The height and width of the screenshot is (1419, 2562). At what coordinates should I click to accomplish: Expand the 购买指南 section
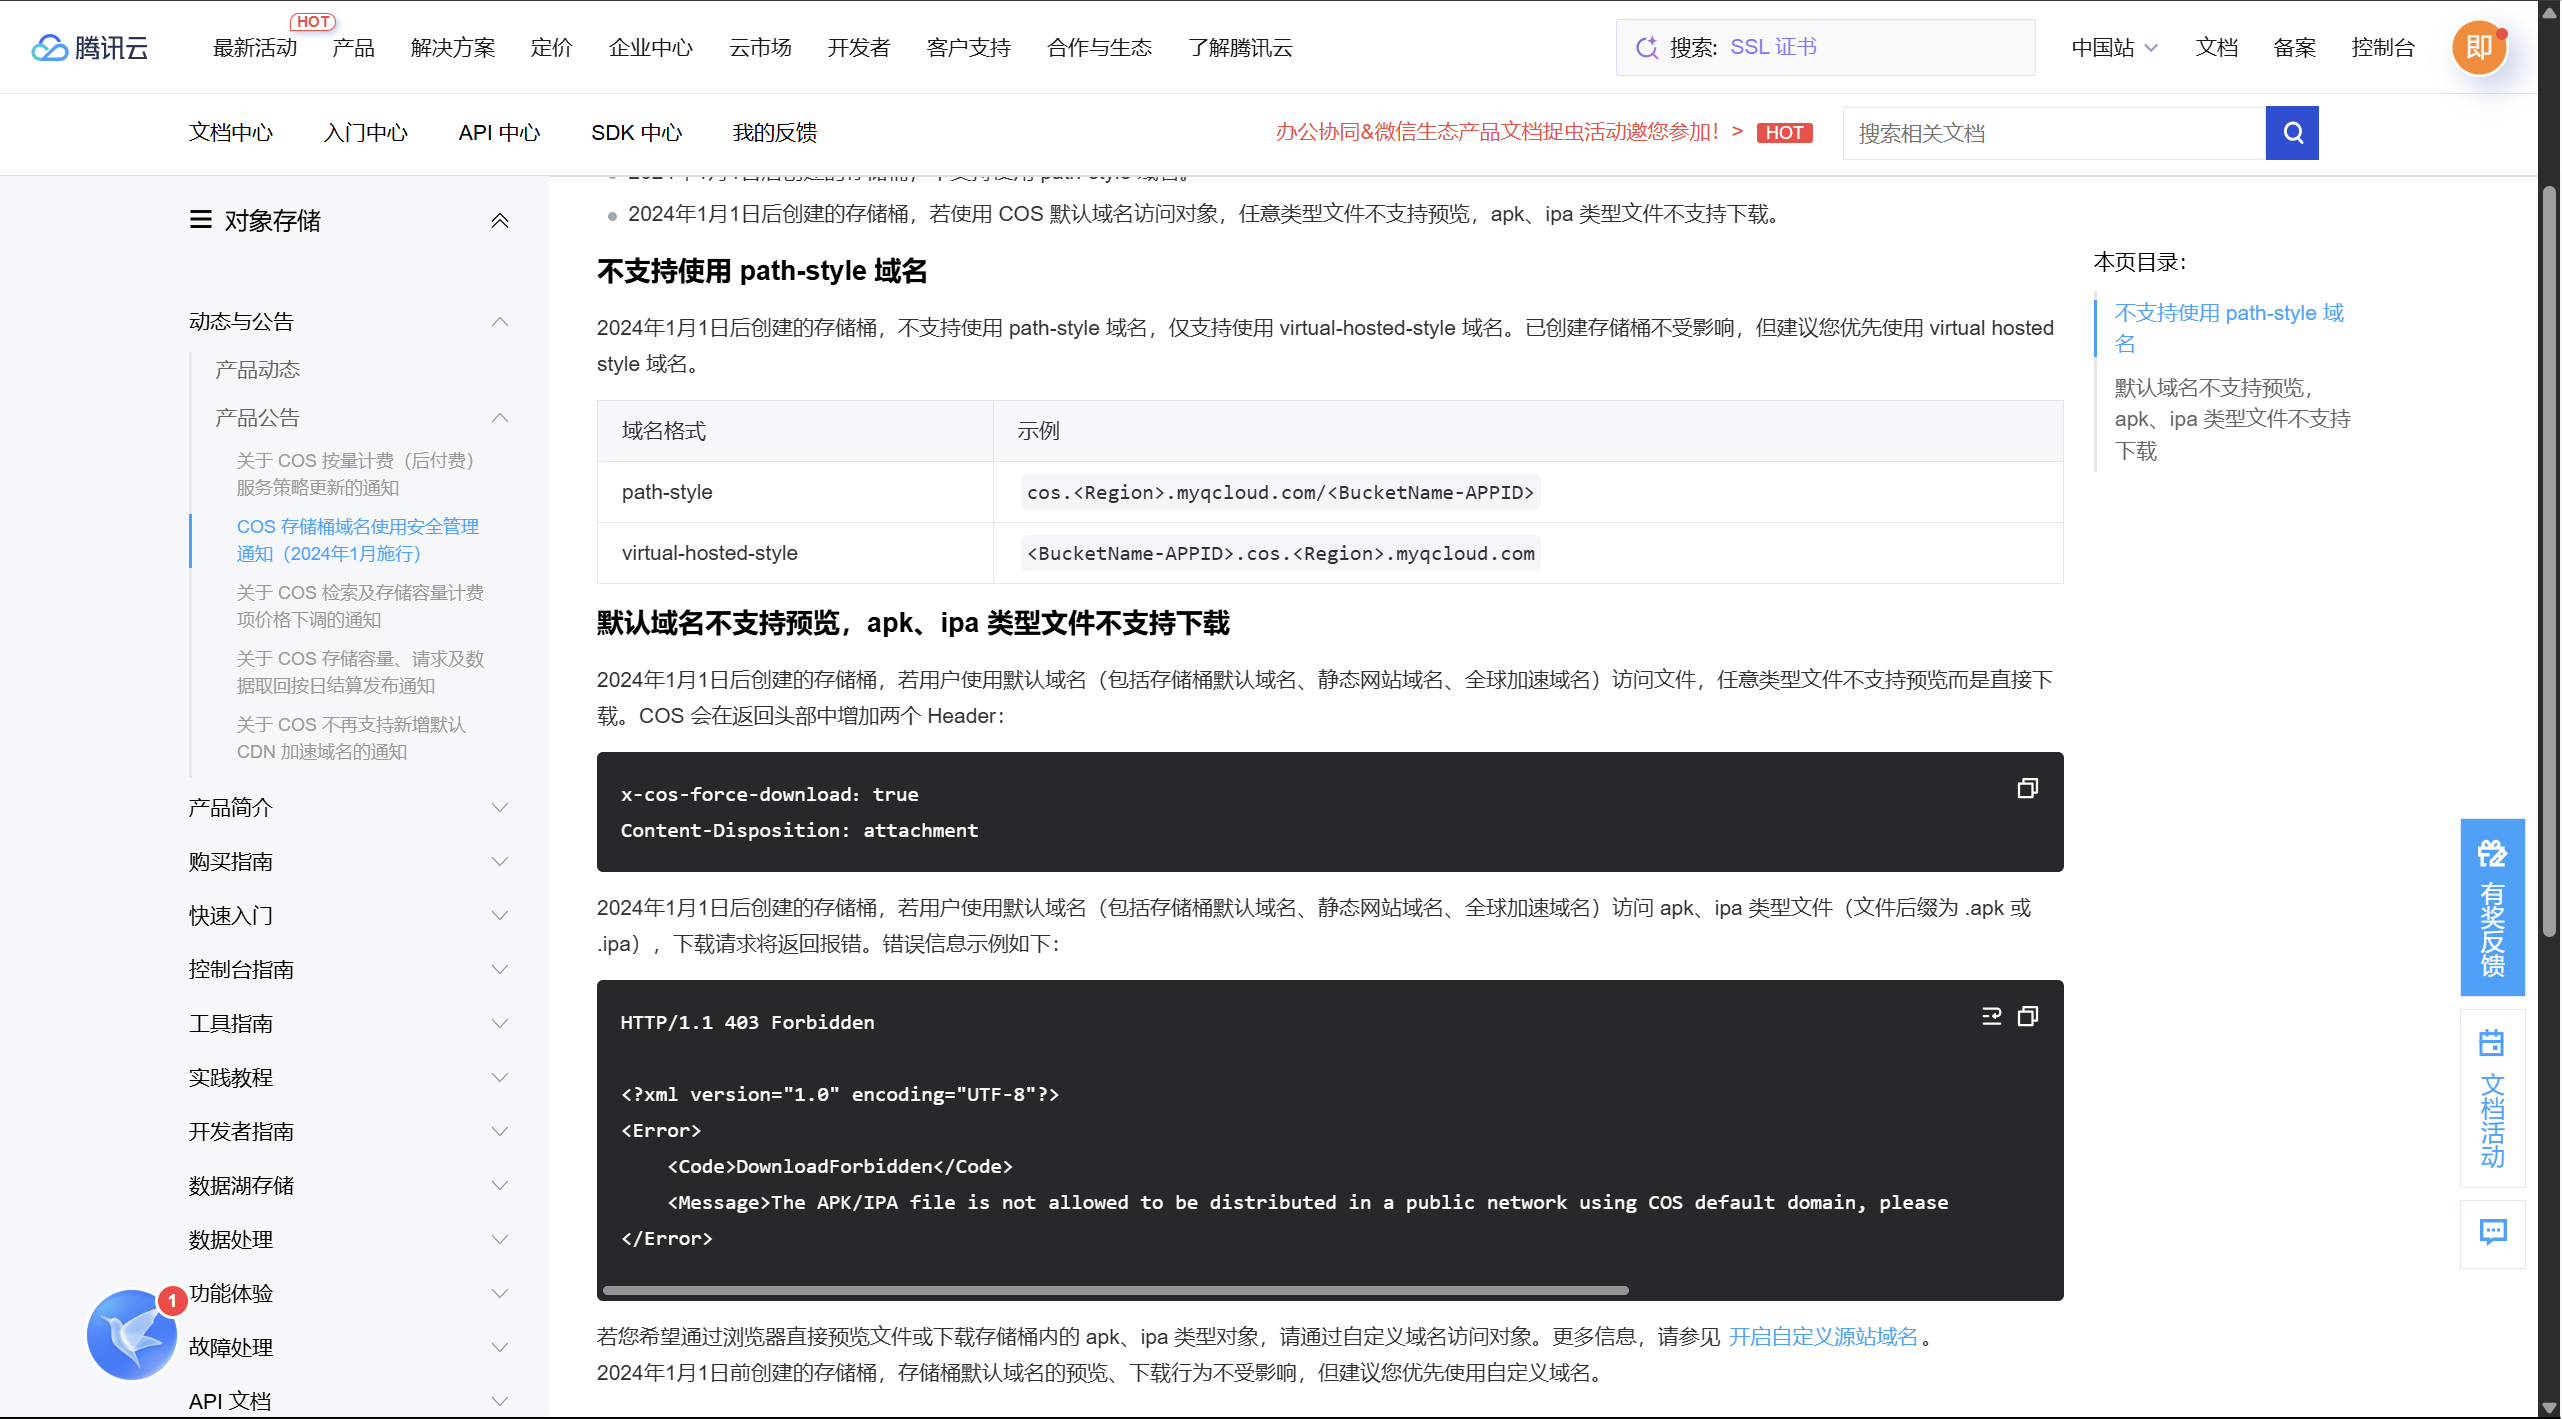click(500, 861)
